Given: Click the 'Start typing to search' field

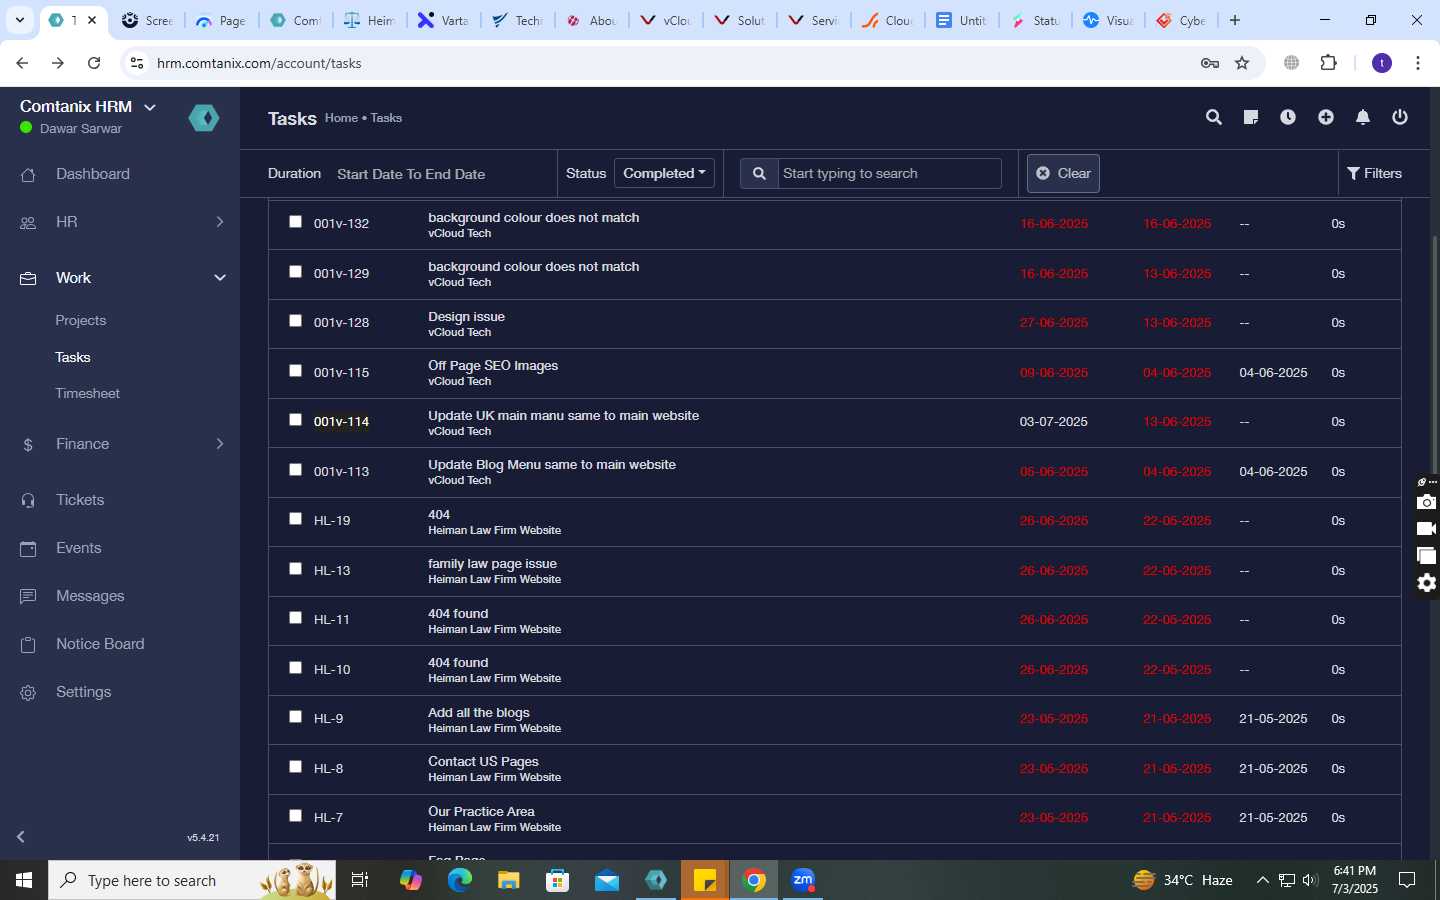Looking at the screenshot, I should 889,173.
